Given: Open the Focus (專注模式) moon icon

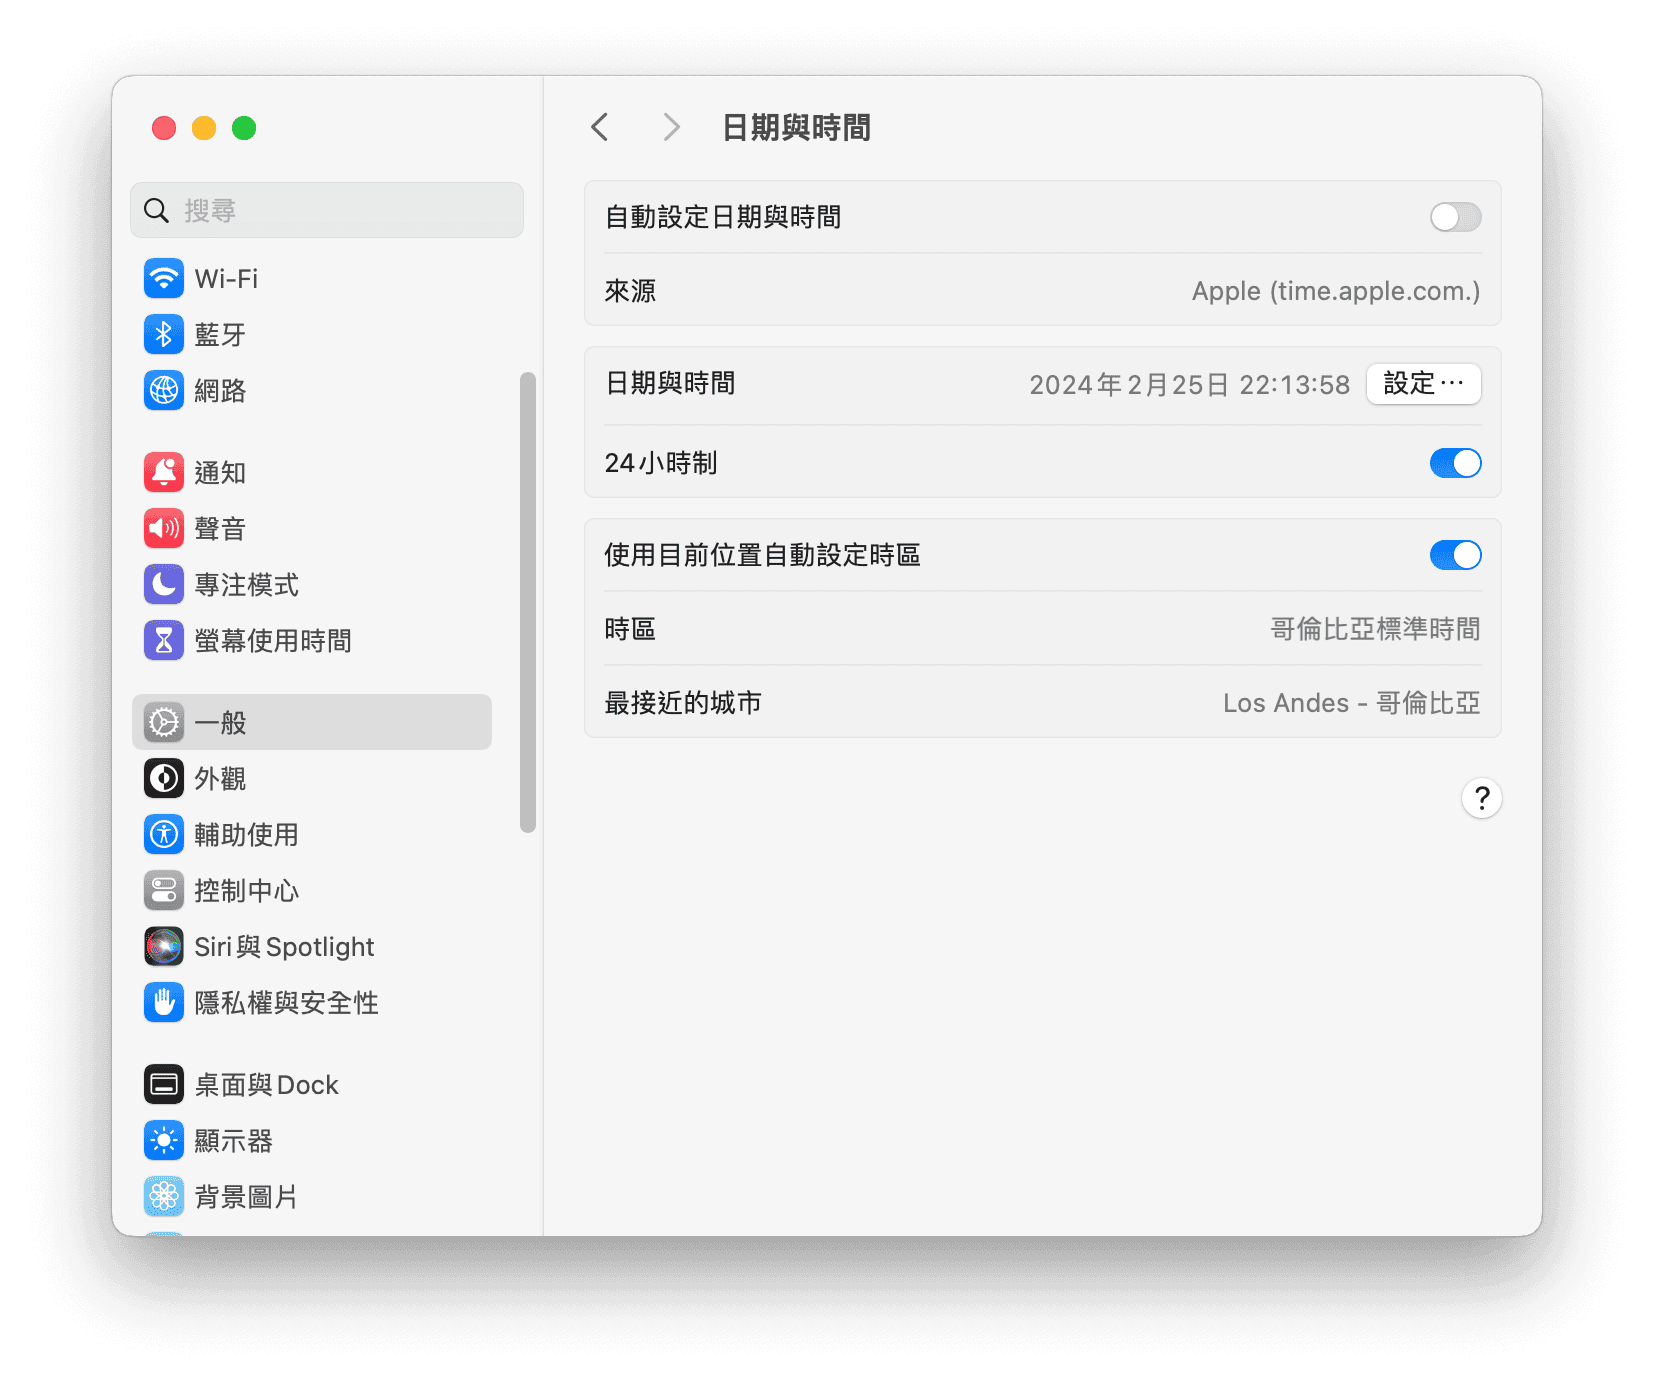Looking at the screenshot, I should (x=164, y=584).
